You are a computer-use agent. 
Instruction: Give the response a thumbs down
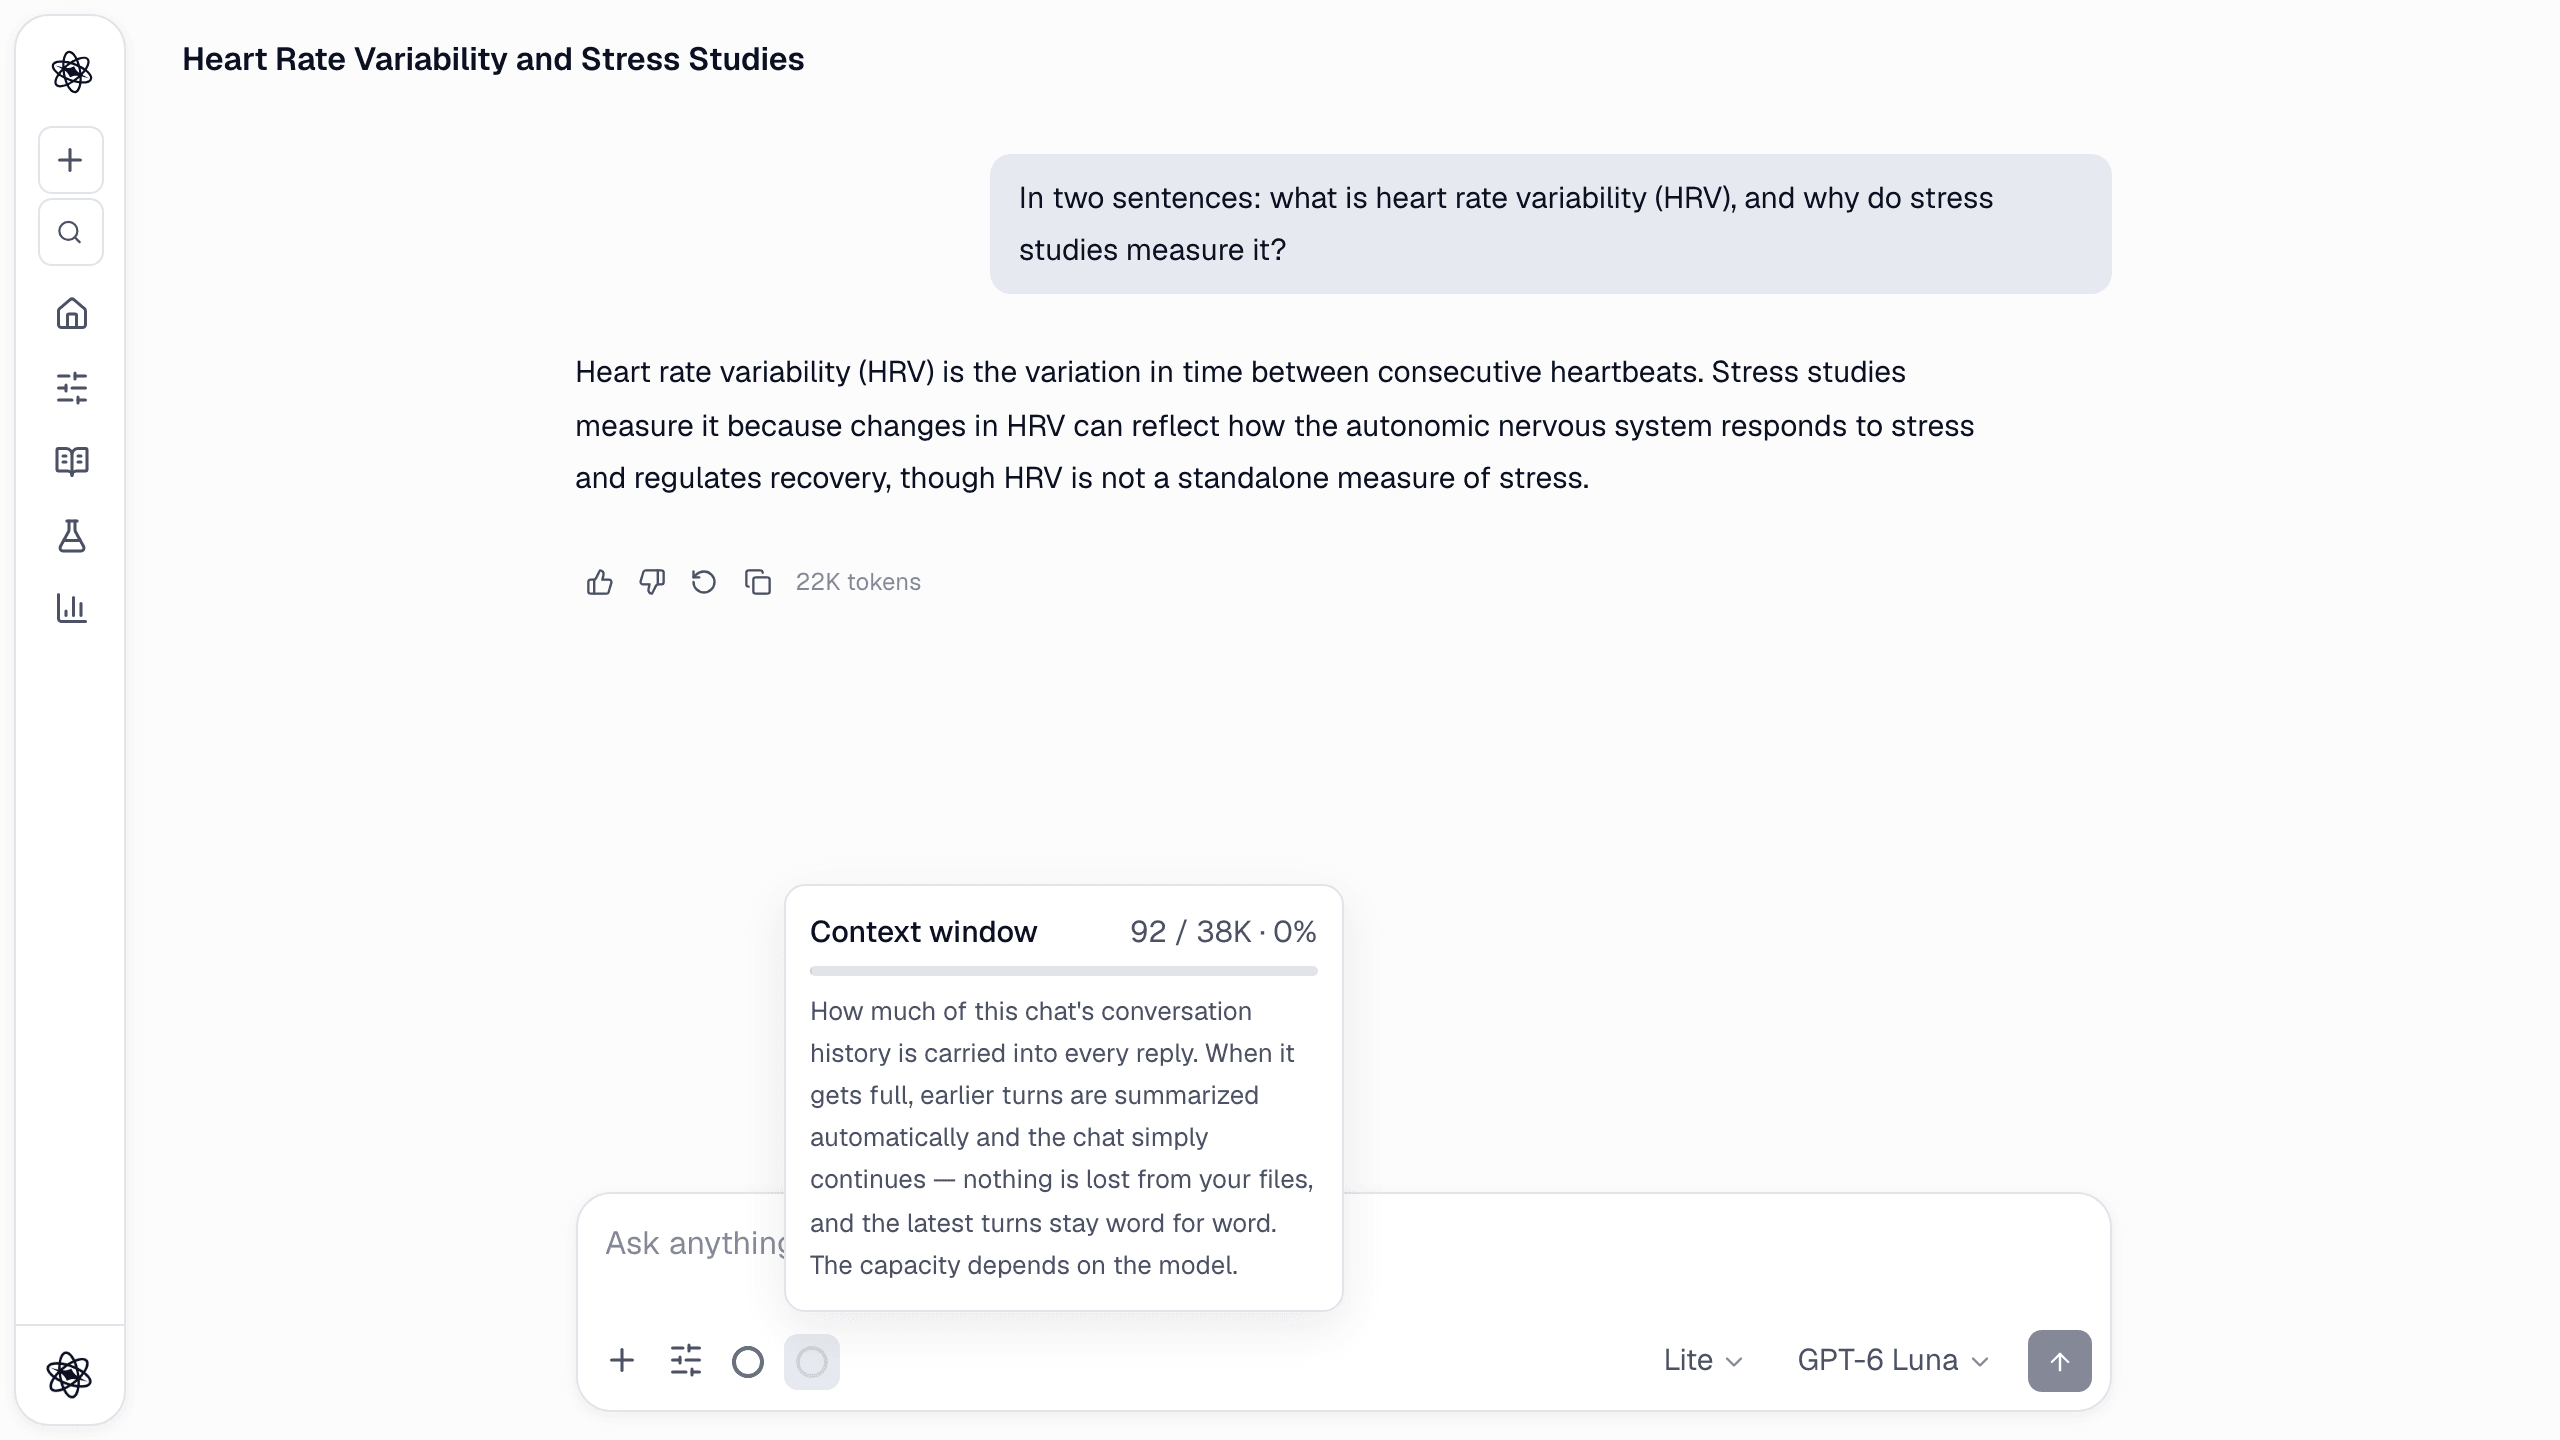(x=652, y=582)
